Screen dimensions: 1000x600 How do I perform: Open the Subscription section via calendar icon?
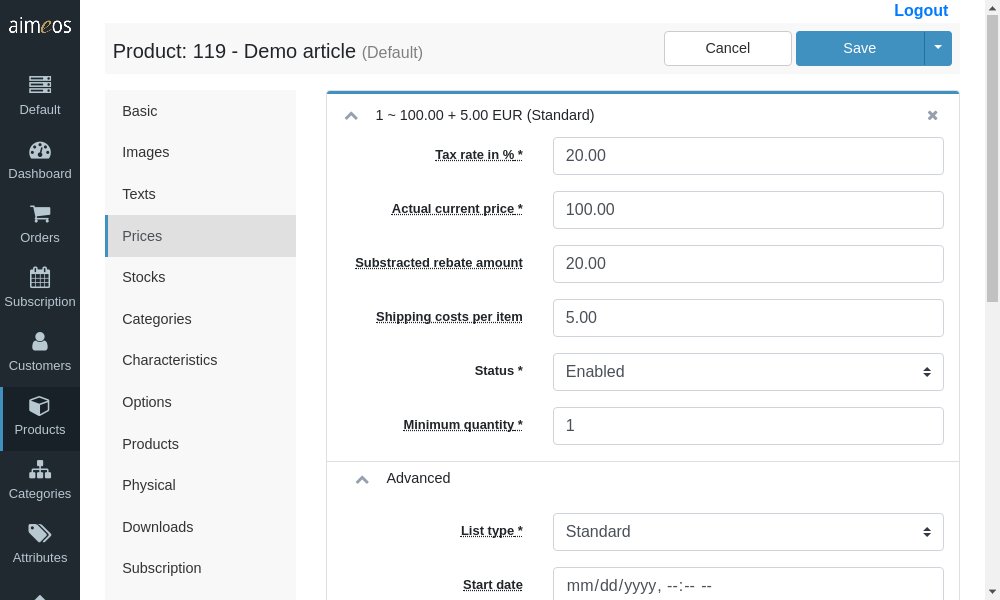(x=39, y=288)
